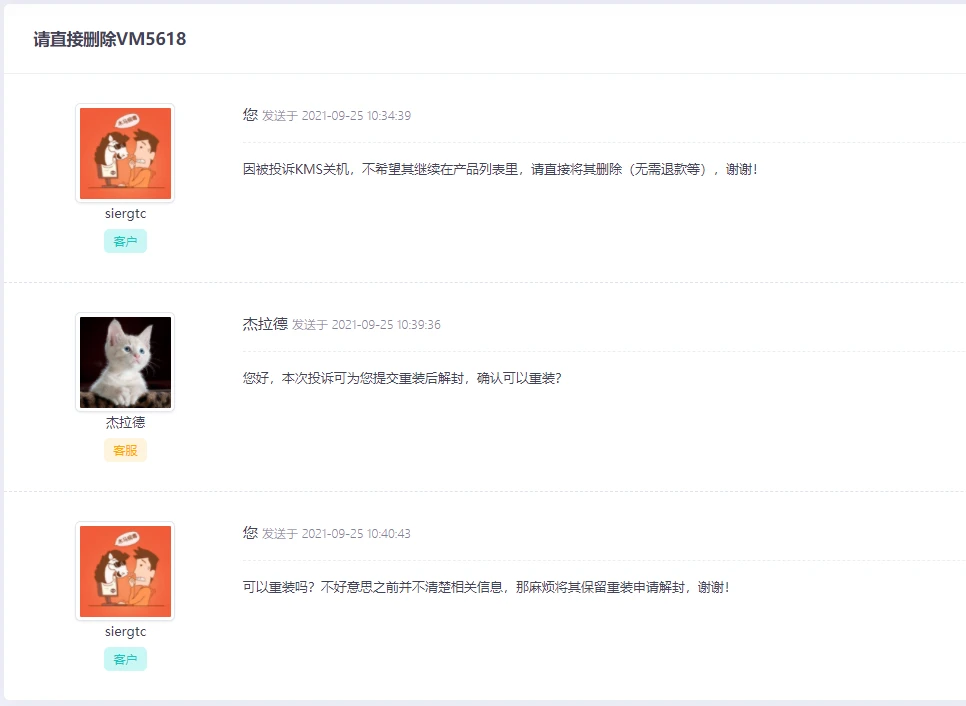The width and height of the screenshot is (966, 706).
Task: Click the timestamp 2021-09-25 10:39:36
Action: (386, 325)
